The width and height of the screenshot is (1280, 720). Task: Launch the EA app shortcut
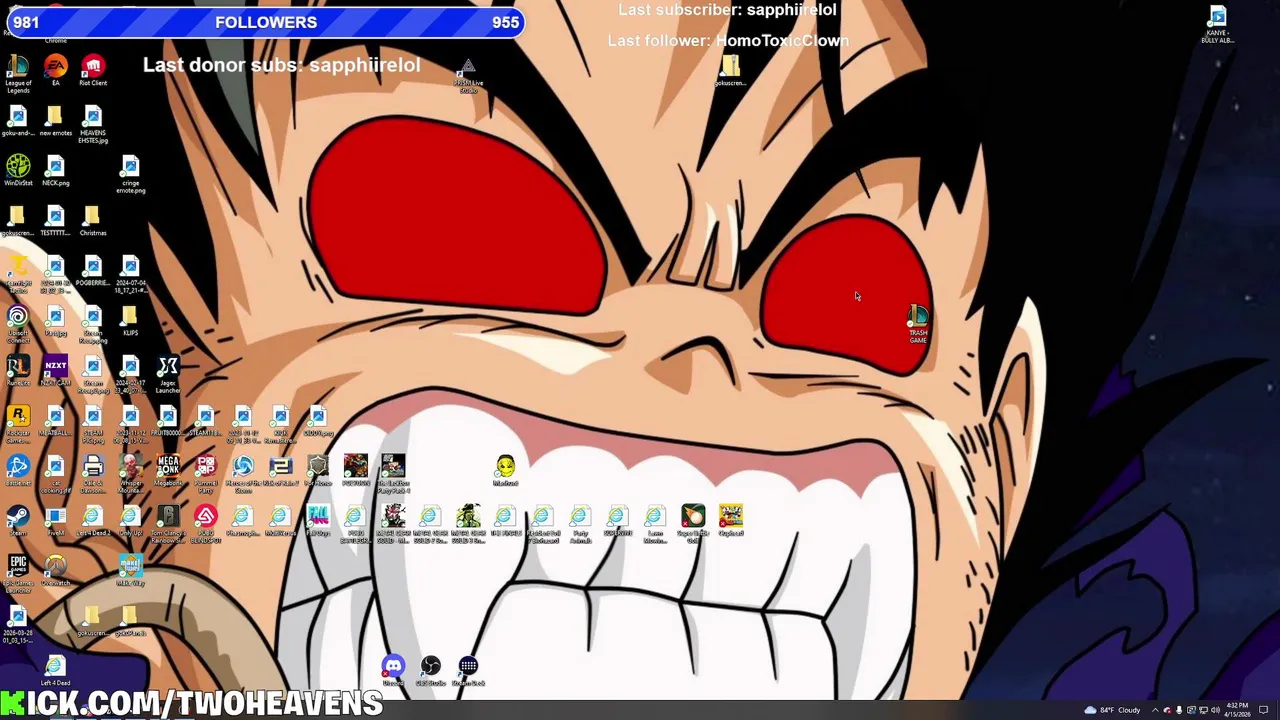55,70
